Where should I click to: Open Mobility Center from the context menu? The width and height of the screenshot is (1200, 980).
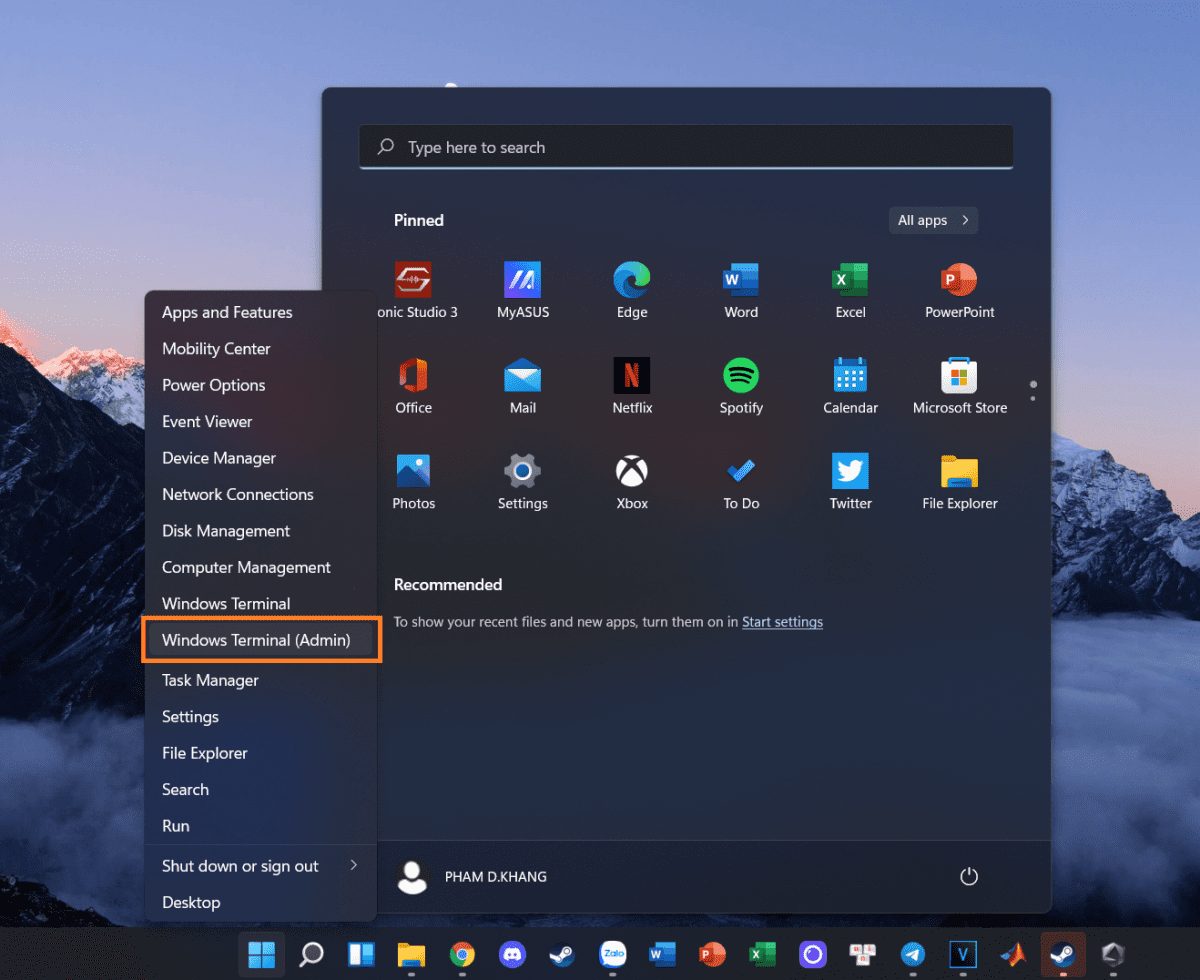coord(261,349)
